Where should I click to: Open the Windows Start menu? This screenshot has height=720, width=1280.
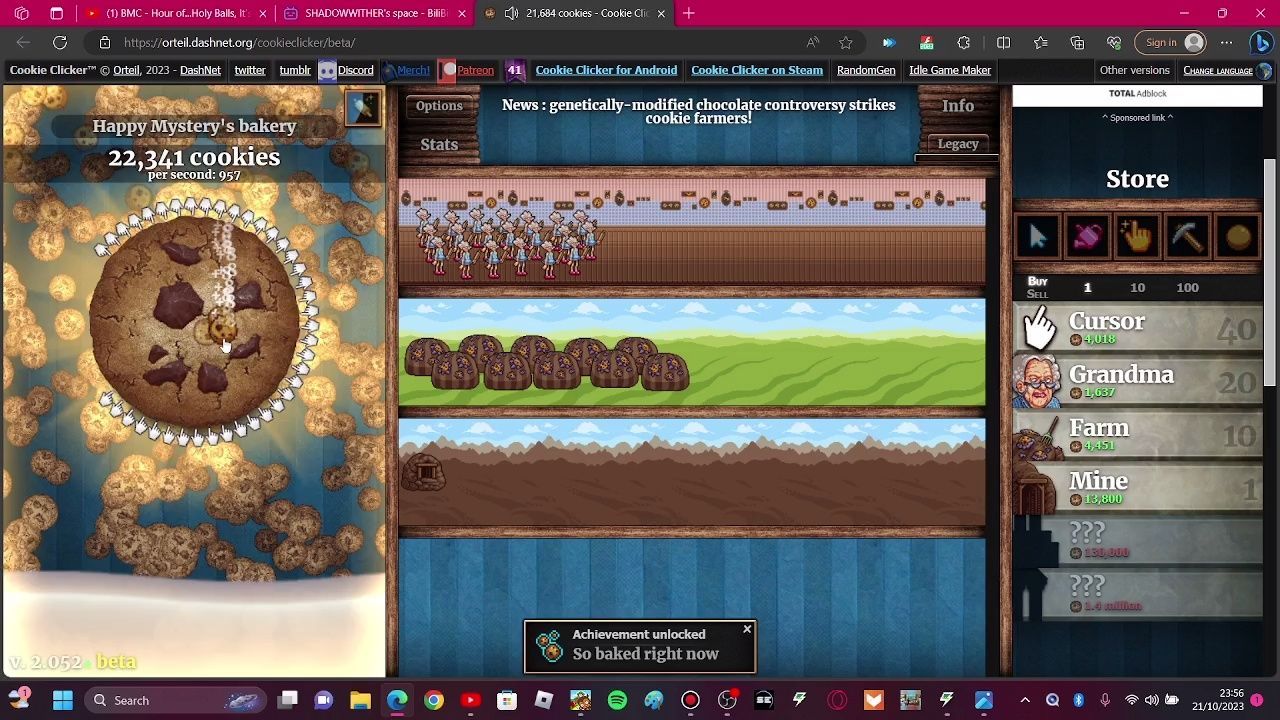(x=62, y=700)
